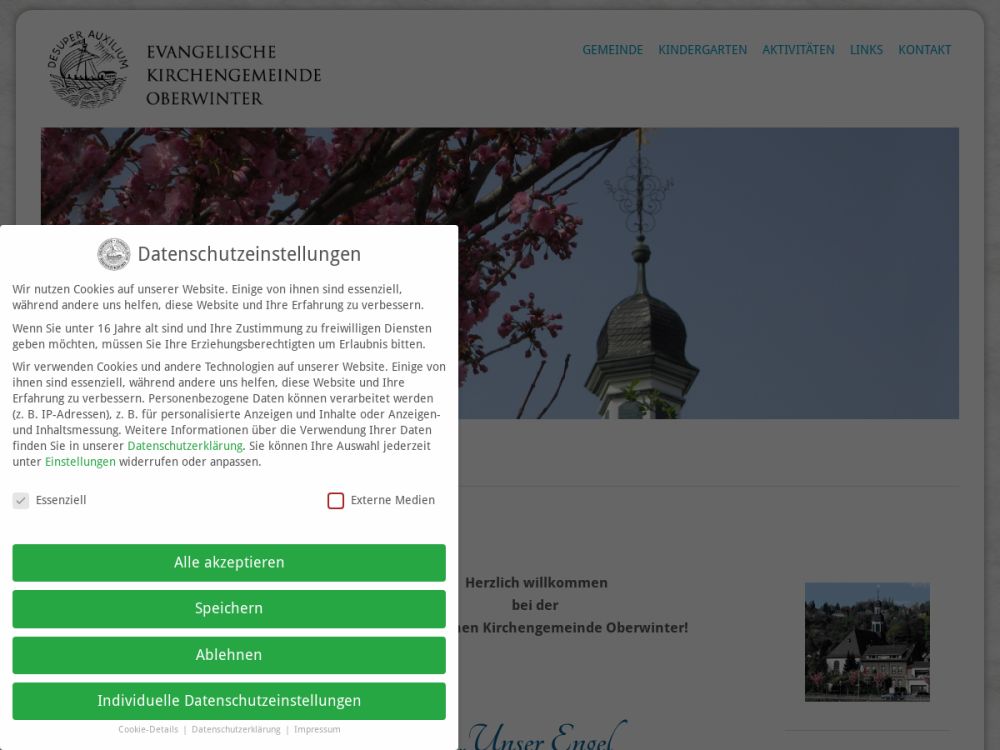Open Individuelle Datenschutzeinstellungen
This screenshot has height=750, width=1000.
229,701
